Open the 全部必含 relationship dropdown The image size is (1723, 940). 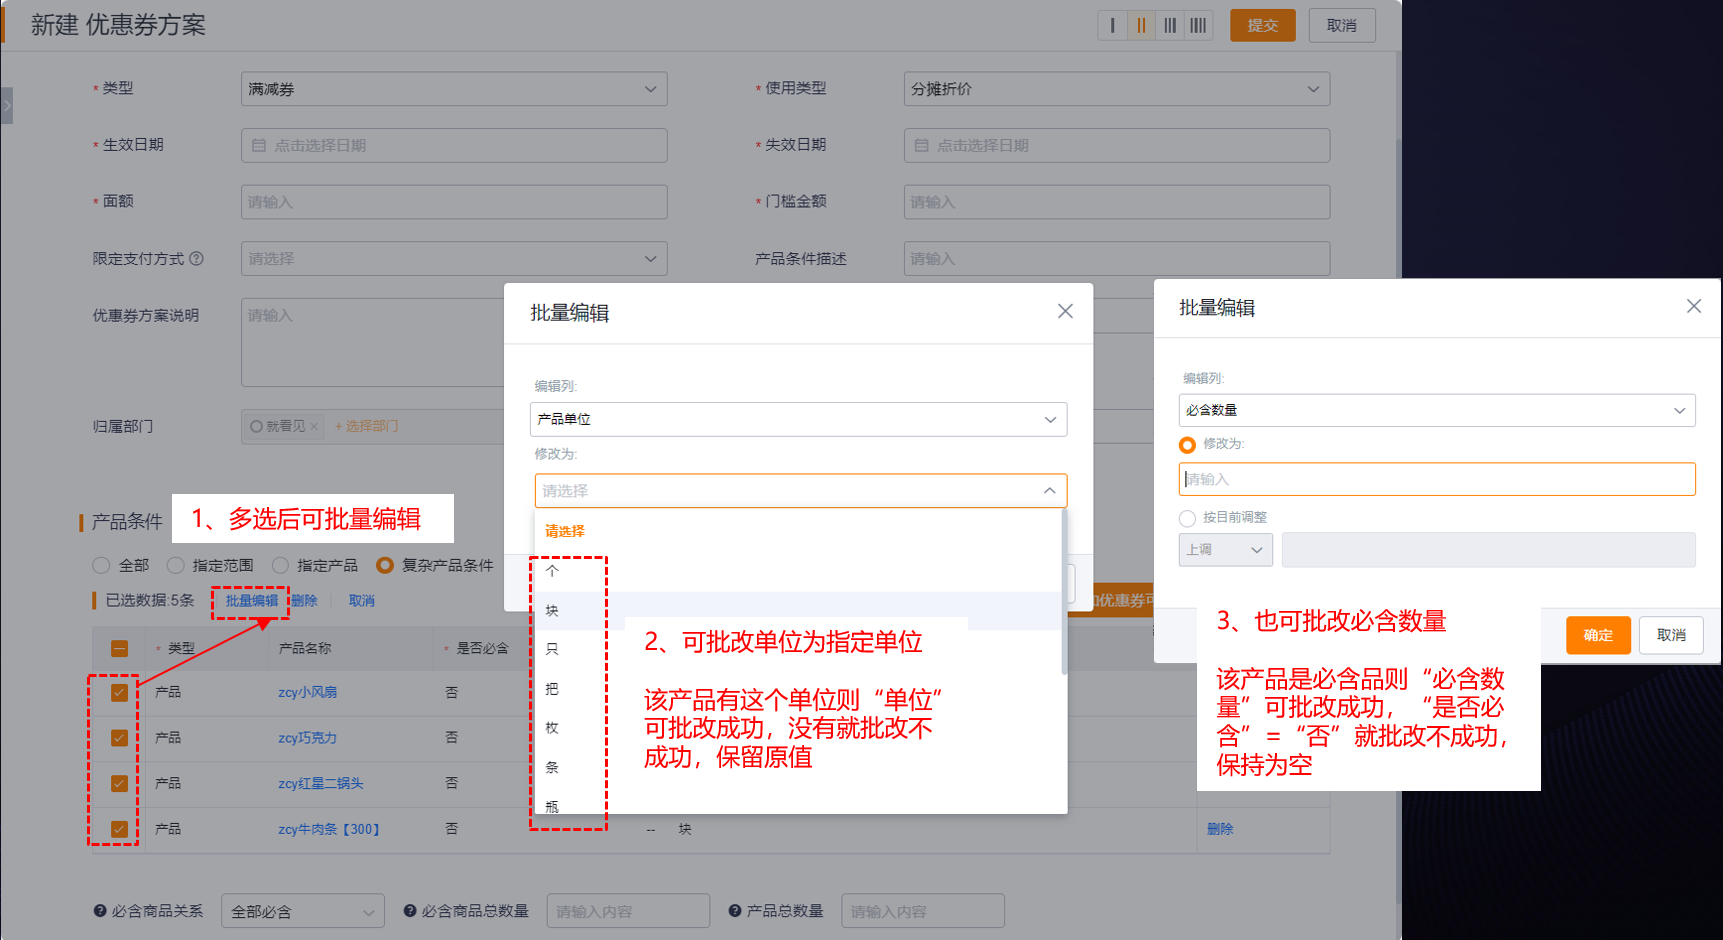pos(302,910)
